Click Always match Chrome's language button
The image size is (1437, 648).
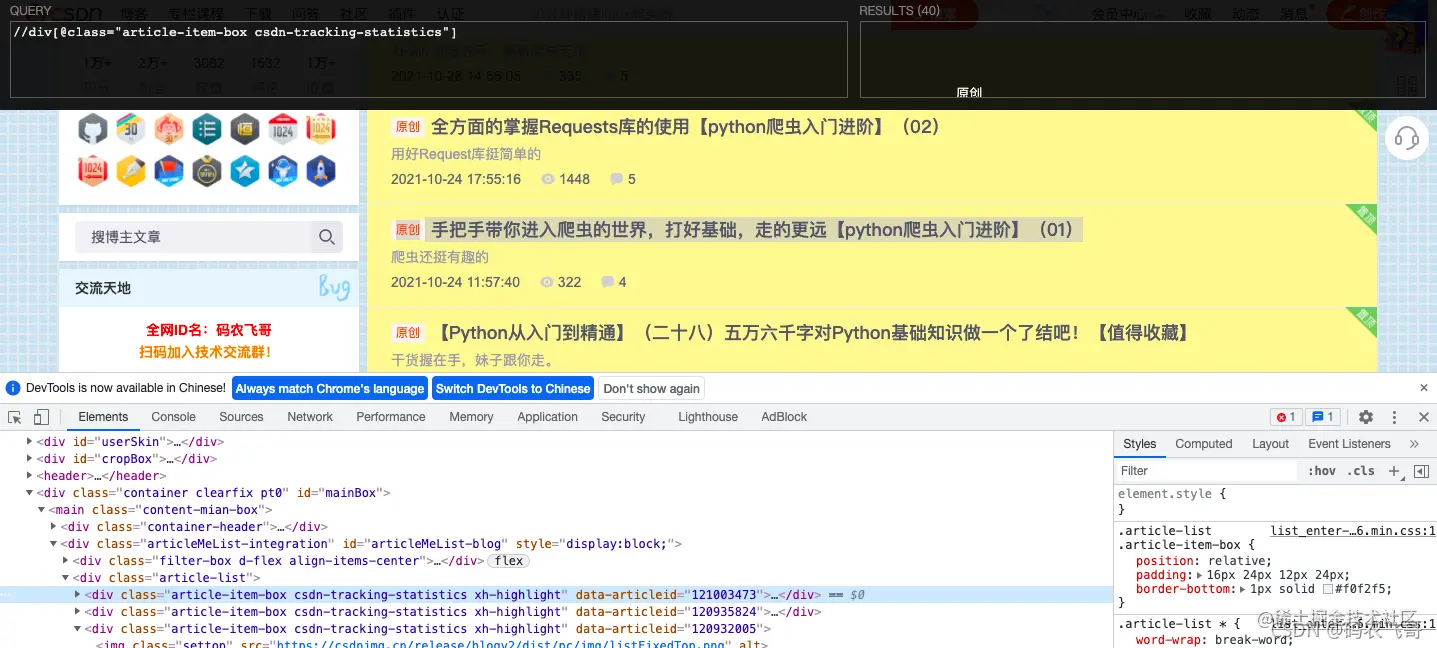[x=330, y=388]
